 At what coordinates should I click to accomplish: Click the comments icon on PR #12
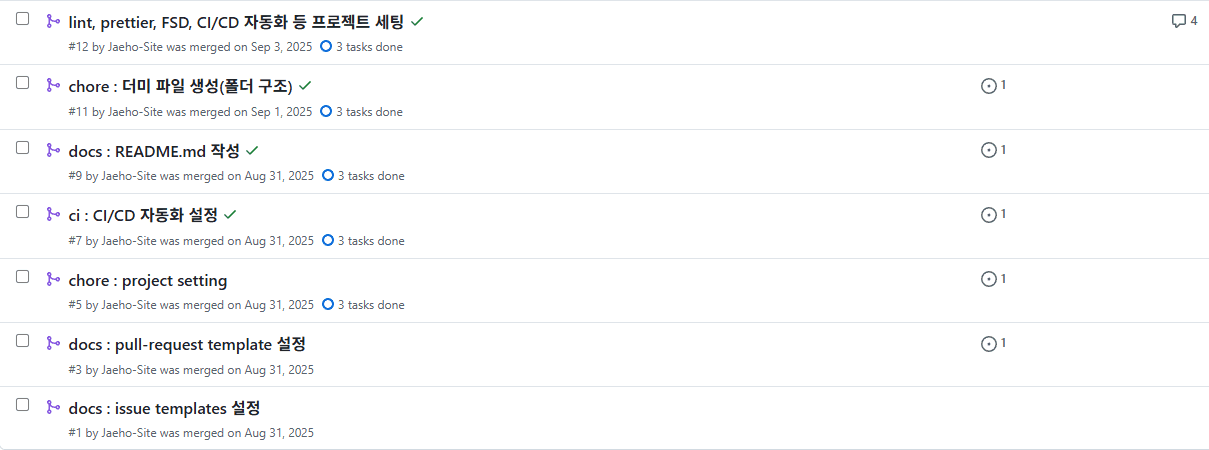click(x=1184, y=21)
